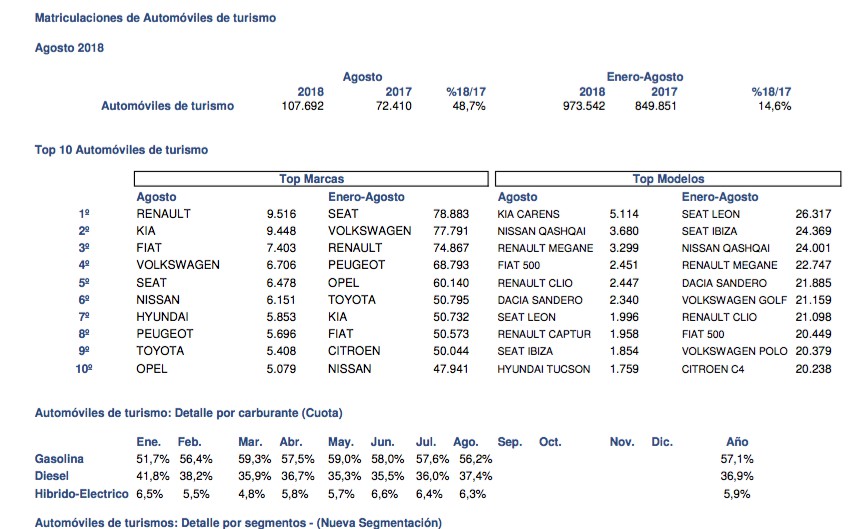Click SEAT LEON year-to-date value 26.317
862x529 pixels.
point(813,214)
